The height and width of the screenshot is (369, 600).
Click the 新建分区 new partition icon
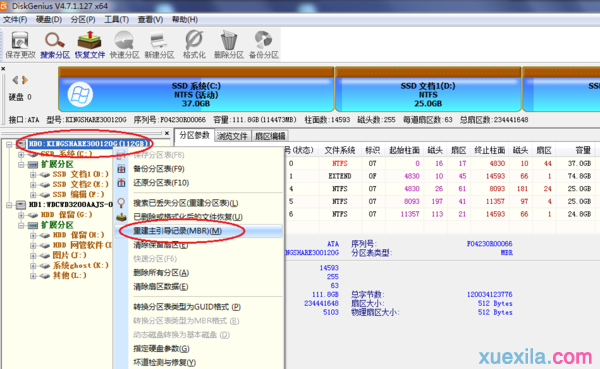[159, 45]
